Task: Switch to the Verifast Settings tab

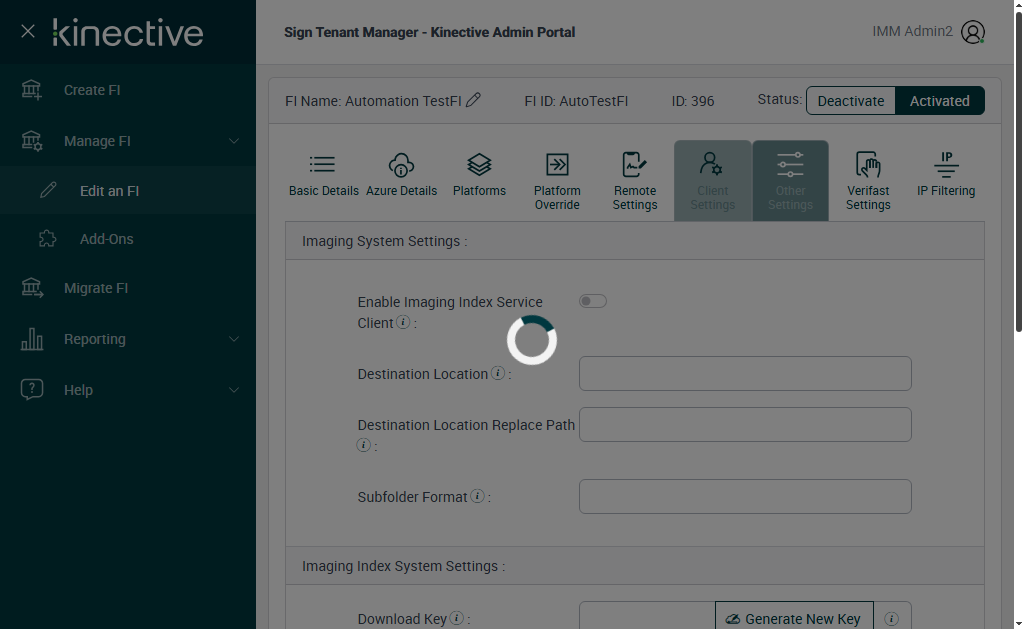Action: click(868, 182)
